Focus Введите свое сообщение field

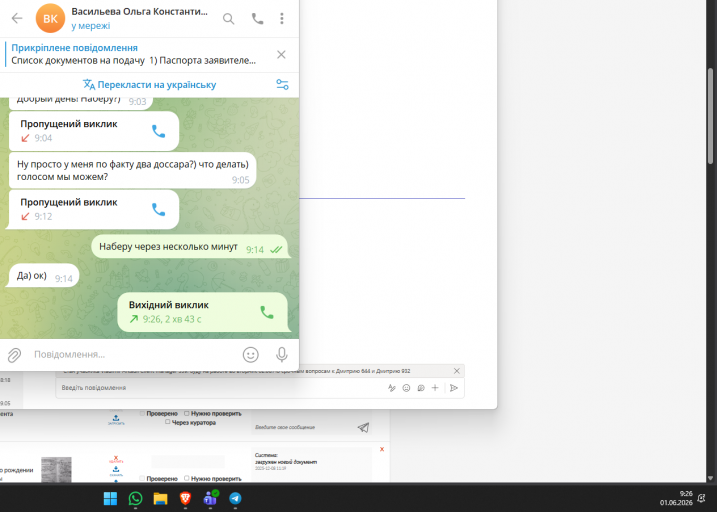[302, 427]
